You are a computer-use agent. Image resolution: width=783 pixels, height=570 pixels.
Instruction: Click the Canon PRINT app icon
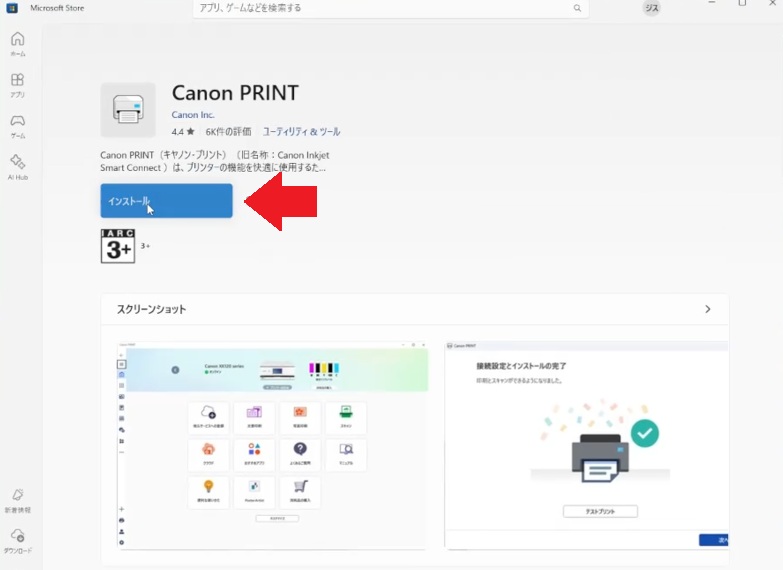(x=128, y=110)
